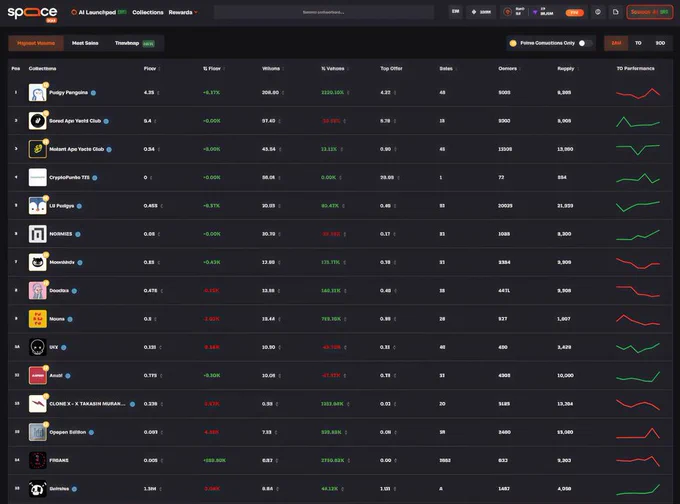The height and width of the screenshot is (504, 680).
Task: Click verified badge next to Nouns
Action: pyautogui.click(x=70, y=319)
